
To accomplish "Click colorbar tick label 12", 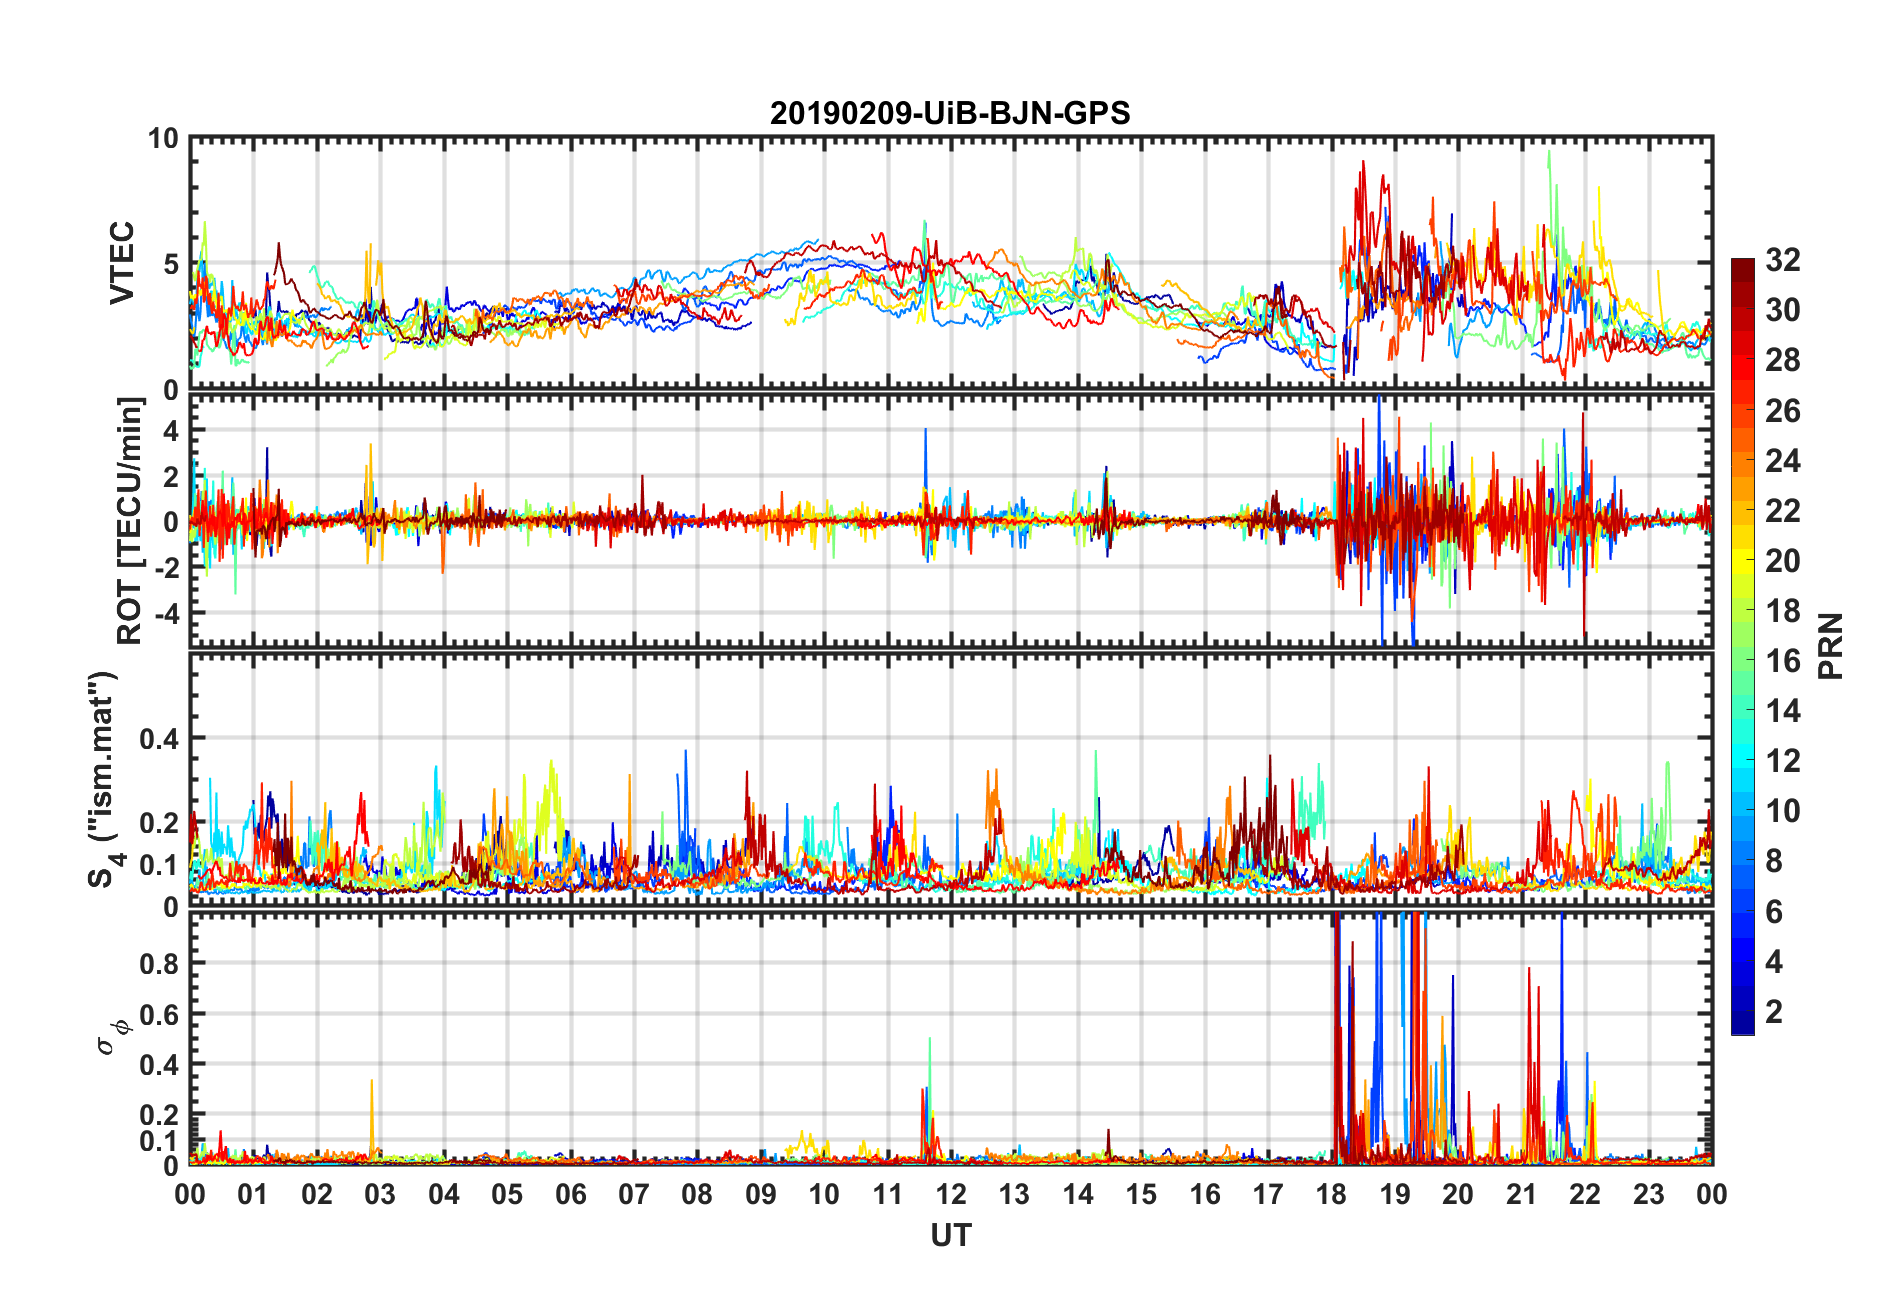I will (1783, 761).
